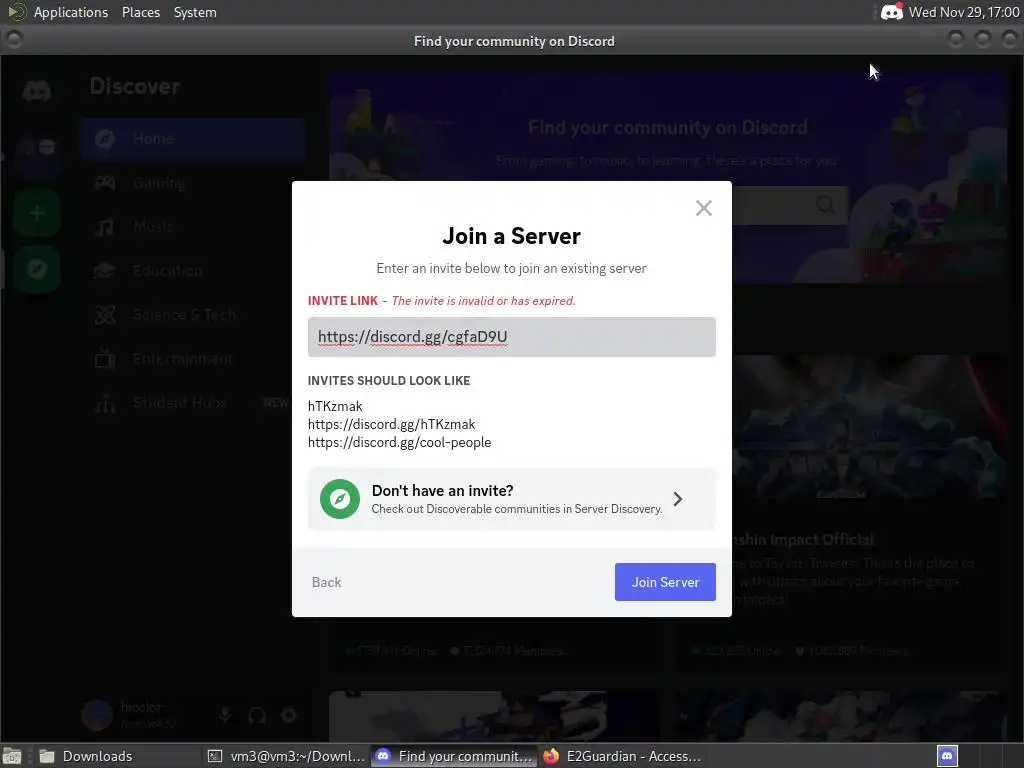This screenshot has width=1024, height=768.
Task: Open Server Discovery via the chevron arrow
Action: click(678, 499)
